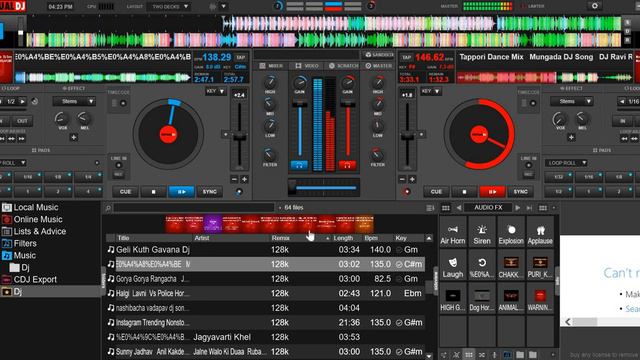Open the left deck KEY dropdown
Viewport: 640px width, 360px height.
(216, 91)
